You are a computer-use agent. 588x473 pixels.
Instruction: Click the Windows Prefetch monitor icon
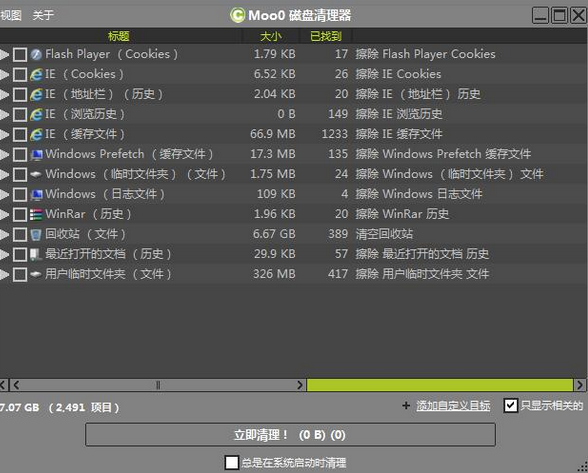[36, 154]
